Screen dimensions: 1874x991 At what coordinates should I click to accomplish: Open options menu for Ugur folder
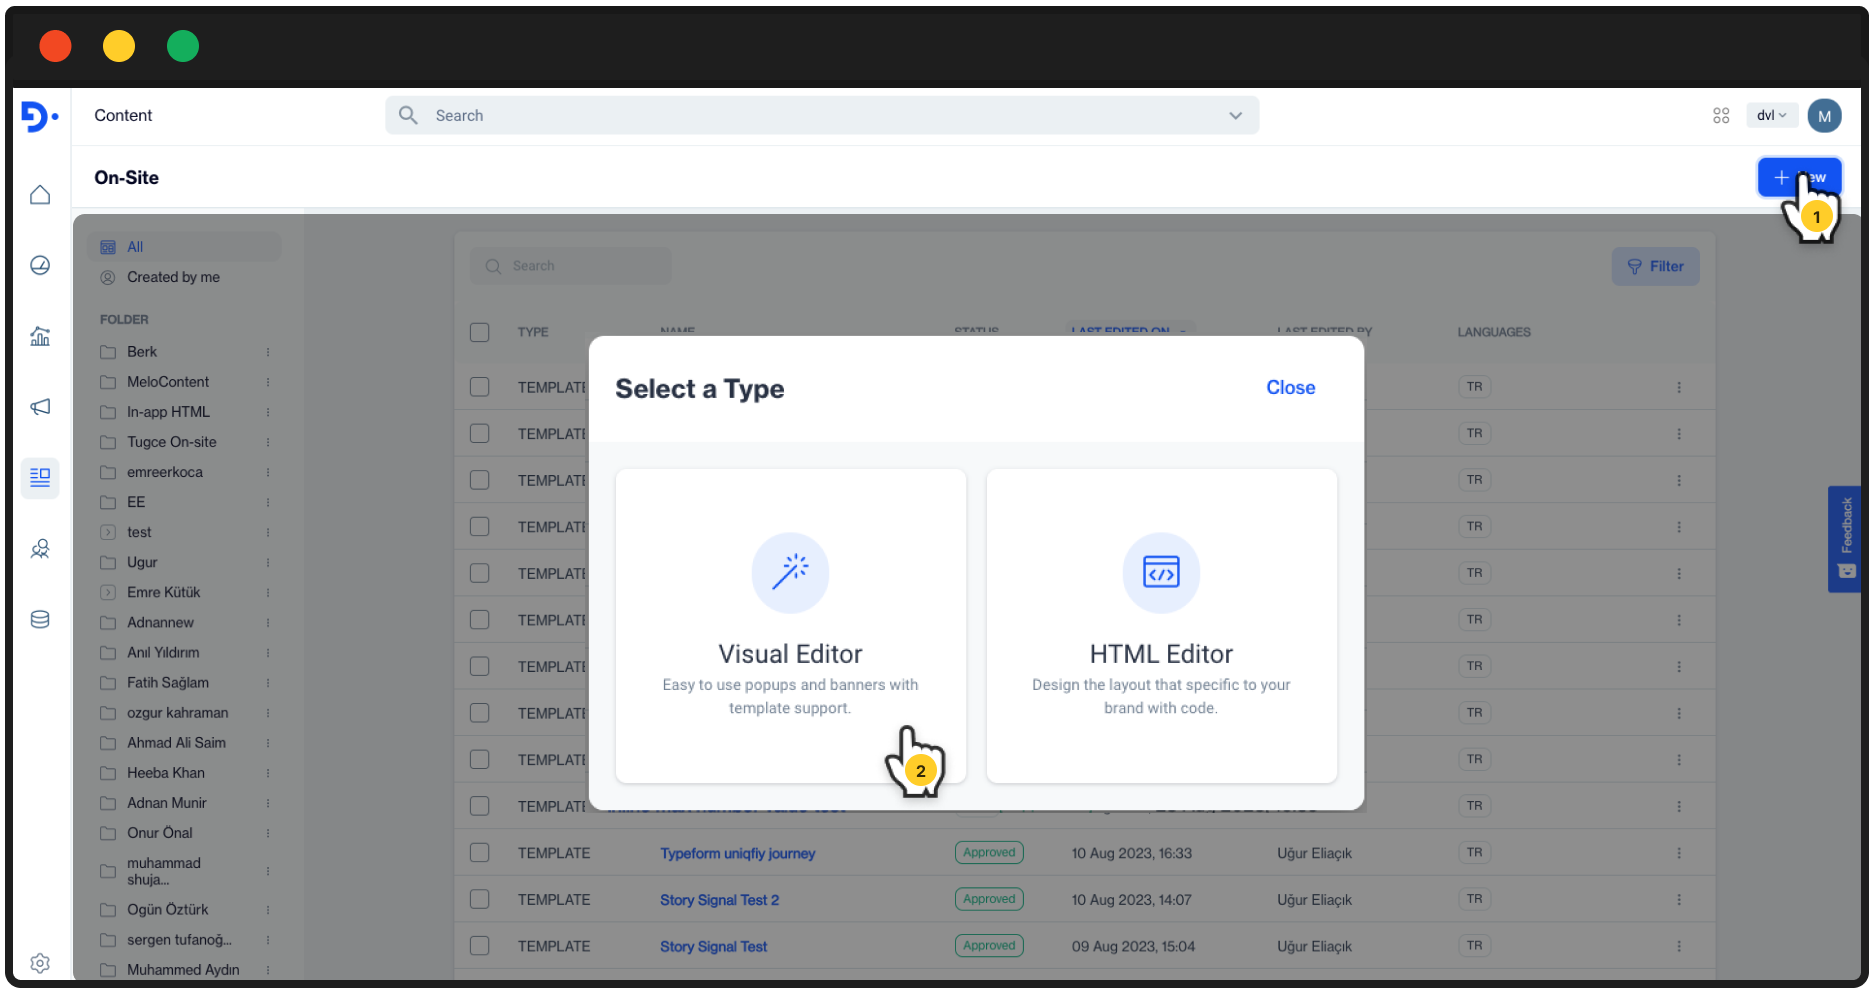click(268, 563)
